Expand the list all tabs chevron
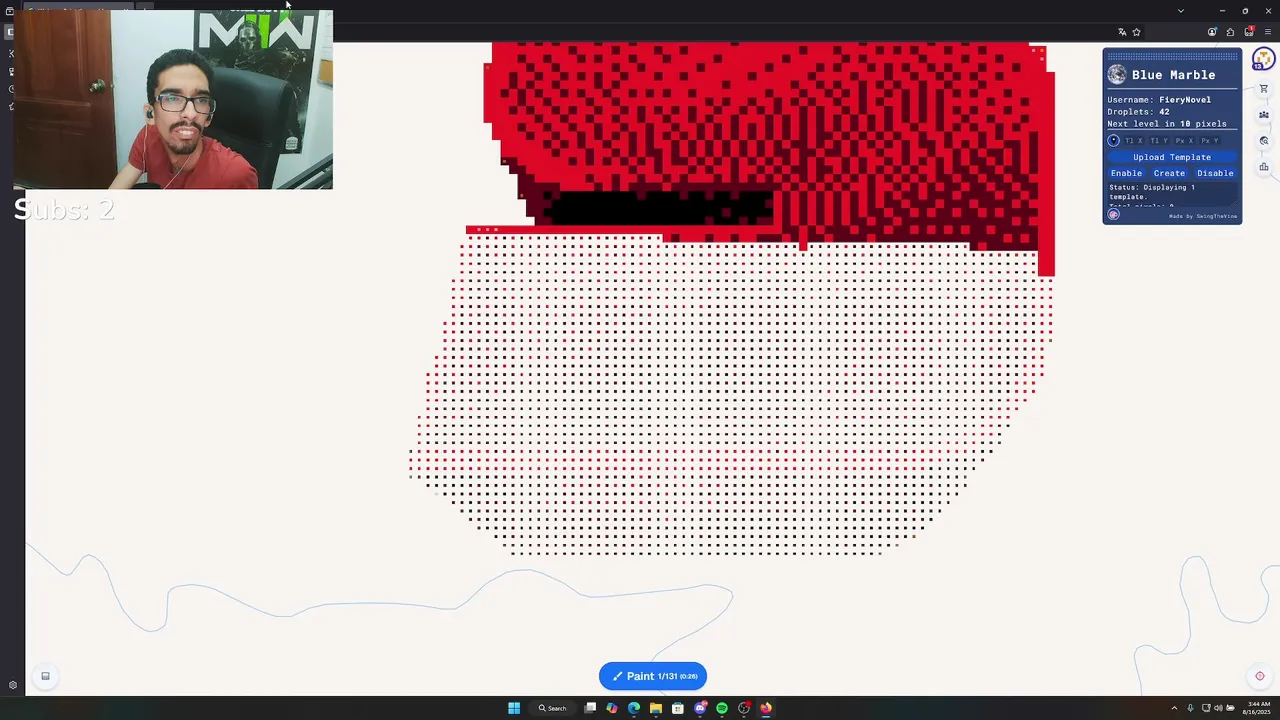 click(1181, 11)
